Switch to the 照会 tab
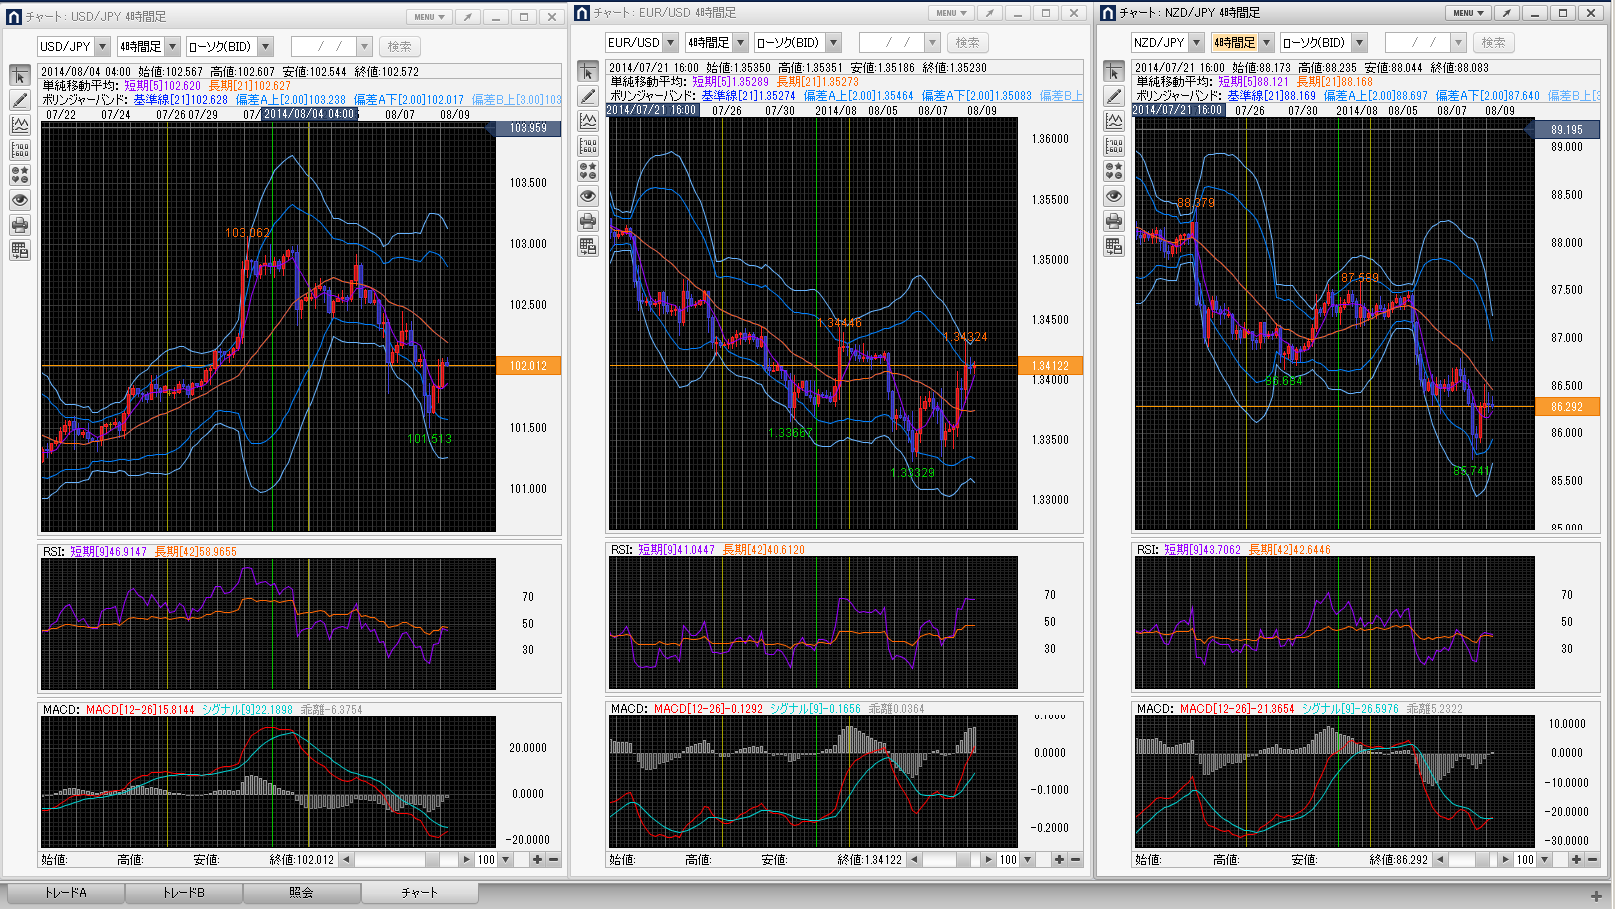 [x=301, y=892]
